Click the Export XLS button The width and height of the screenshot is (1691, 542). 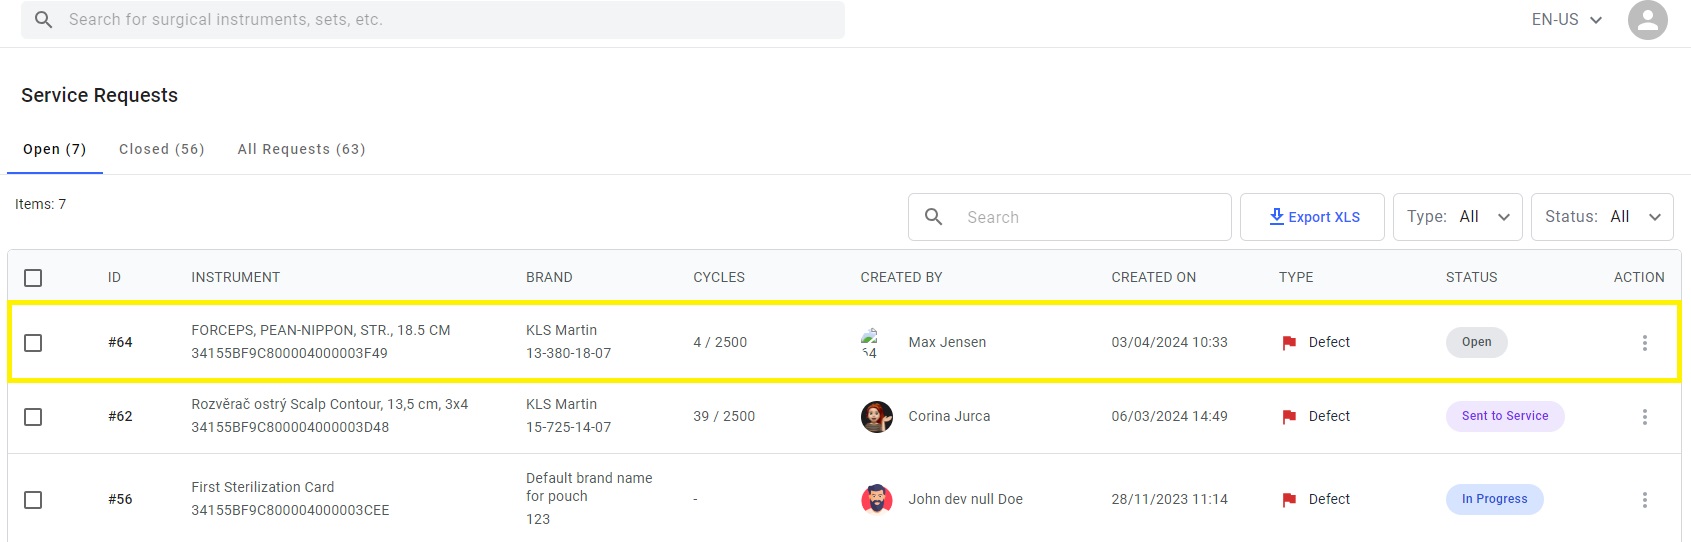(x=1312, y=217)
